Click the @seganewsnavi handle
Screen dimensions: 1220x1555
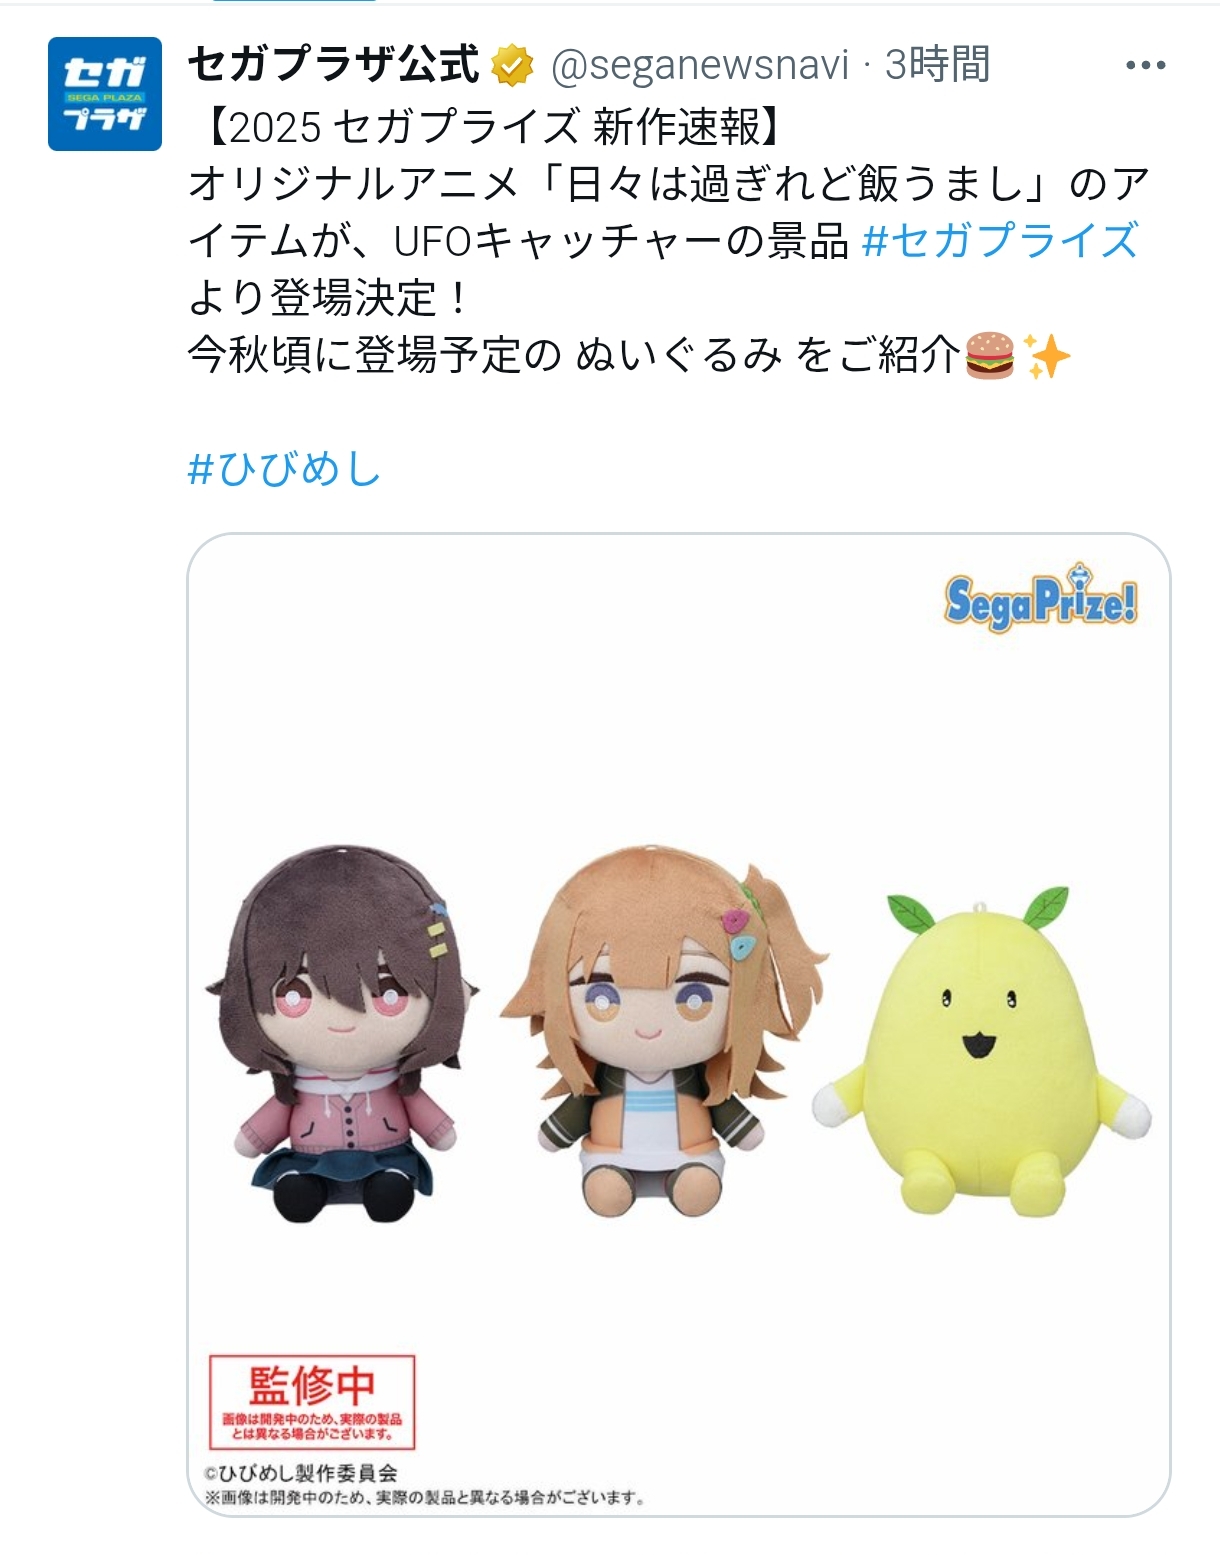point(699,66)
